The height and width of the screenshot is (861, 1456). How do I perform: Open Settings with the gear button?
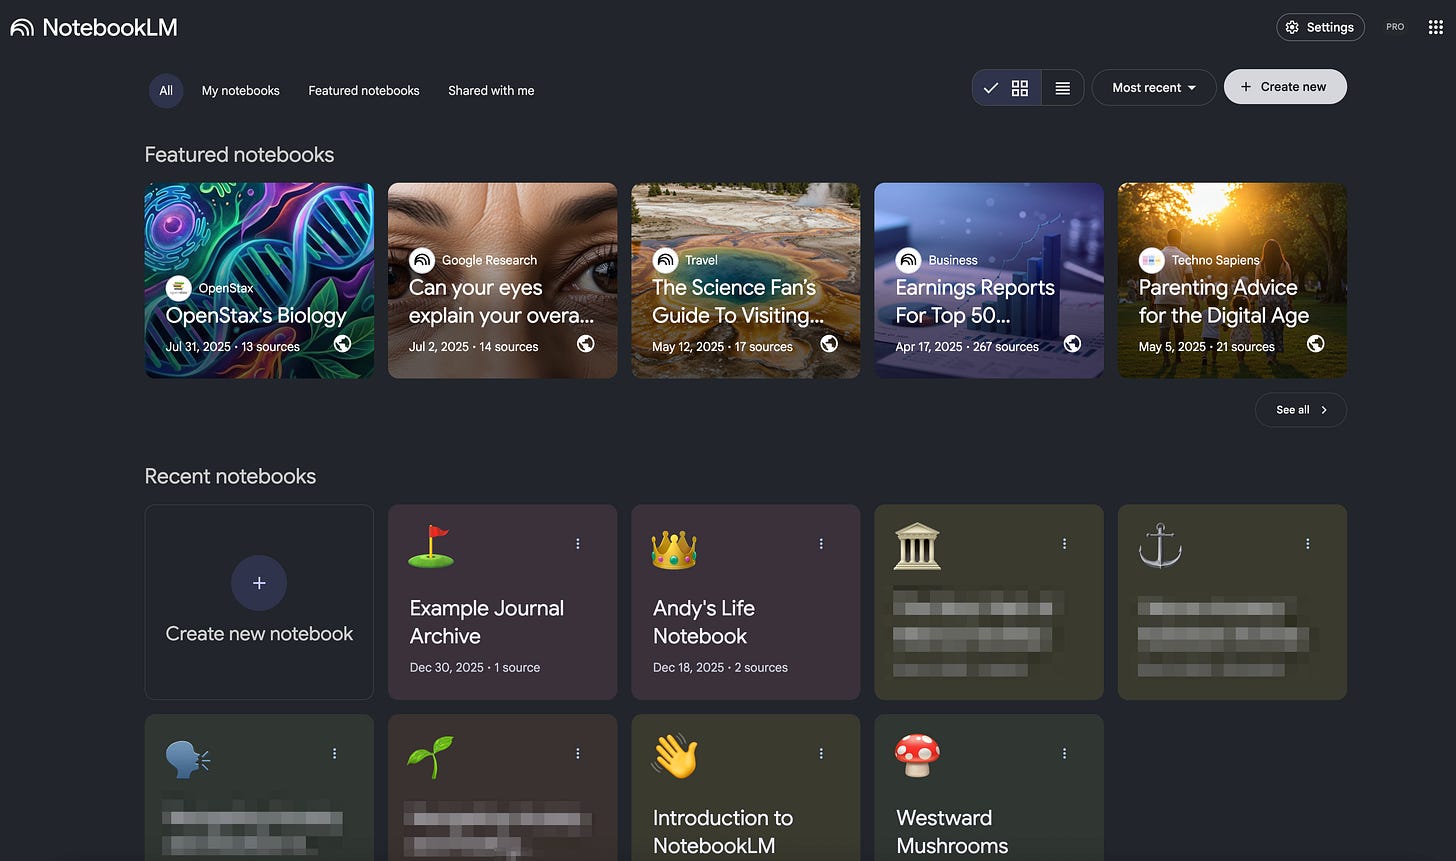click(1320, 27)
